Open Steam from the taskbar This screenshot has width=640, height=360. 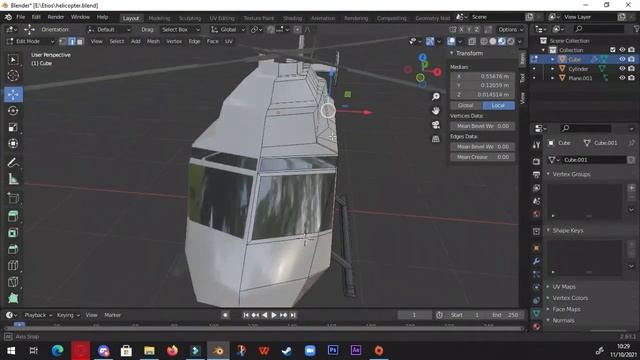[x=287, y=351]
